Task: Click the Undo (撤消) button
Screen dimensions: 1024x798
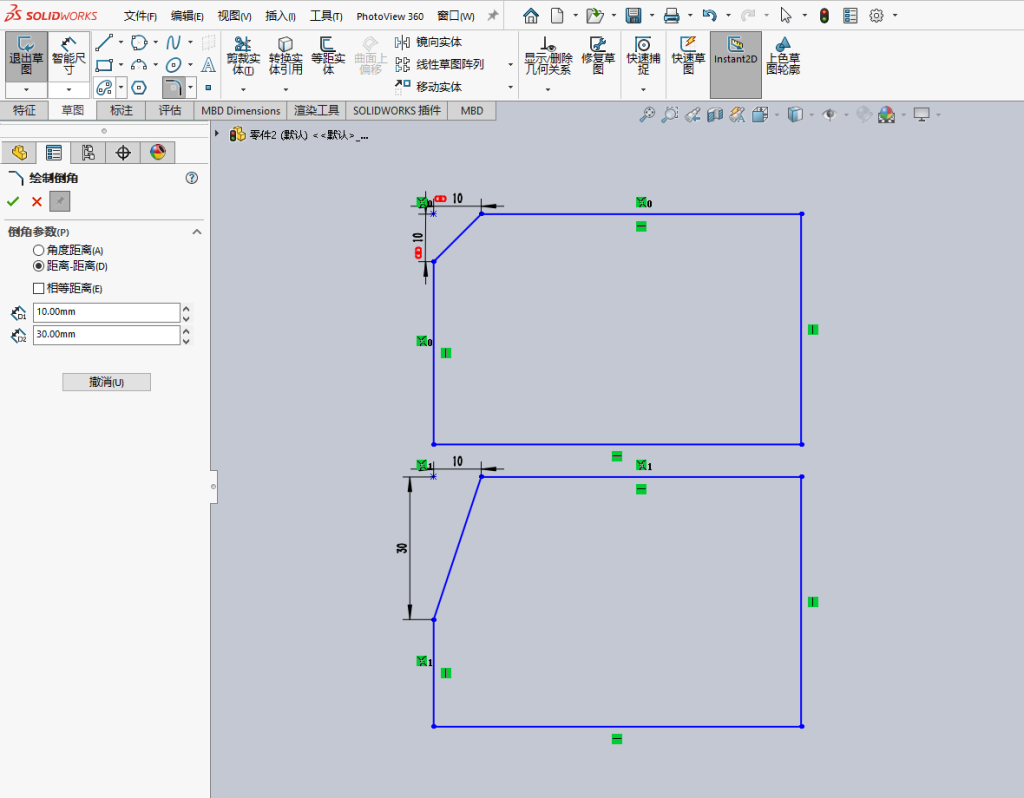Action: click(106, 382)
